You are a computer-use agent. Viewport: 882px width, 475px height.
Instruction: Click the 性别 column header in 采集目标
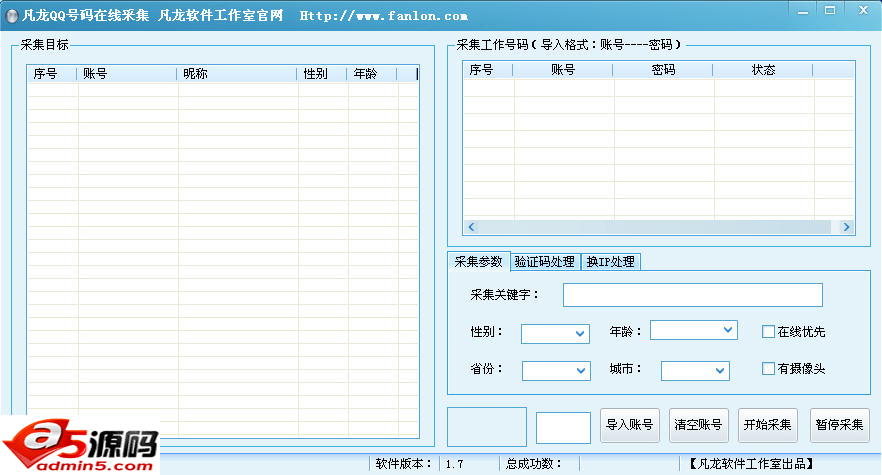pyautogui.click(x=322, y=74)
